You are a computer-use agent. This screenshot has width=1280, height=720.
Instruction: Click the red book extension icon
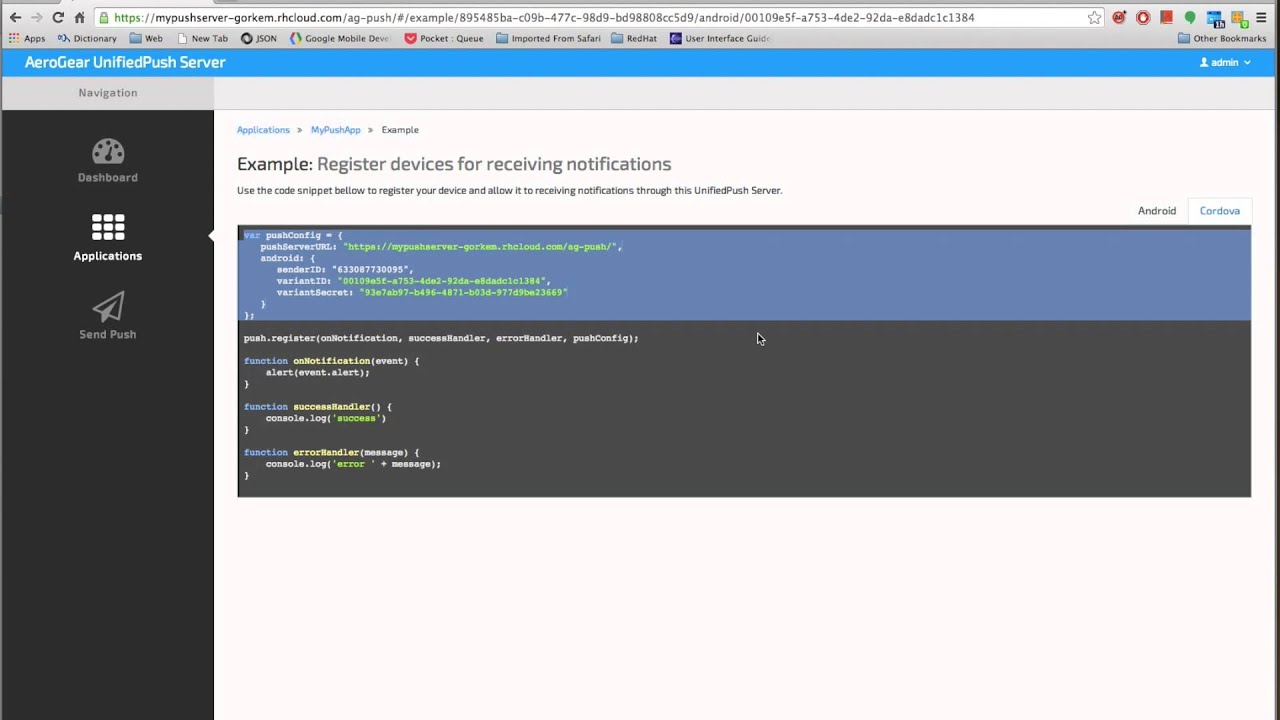pos(1166,17)
